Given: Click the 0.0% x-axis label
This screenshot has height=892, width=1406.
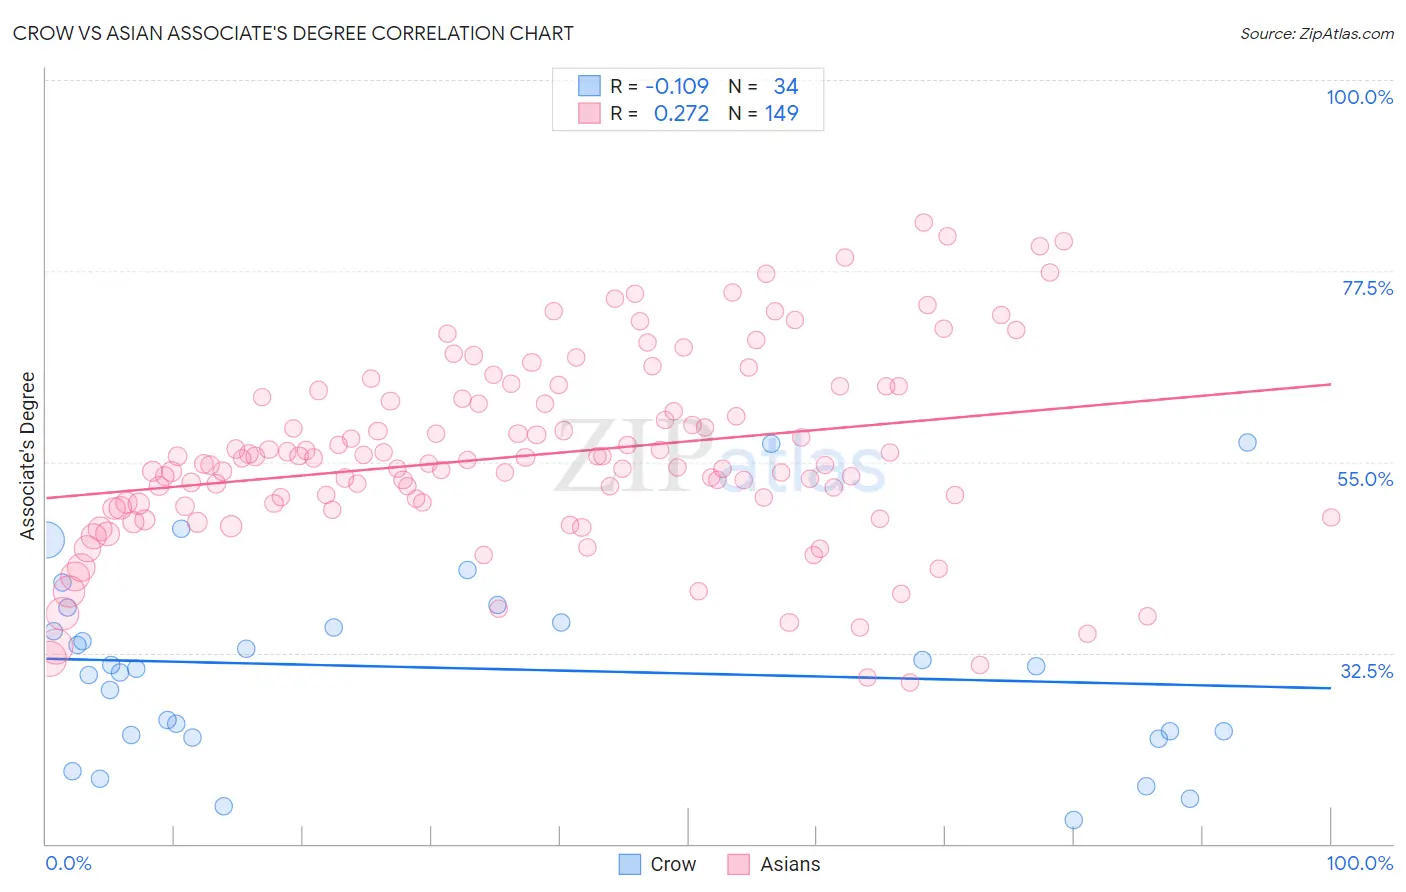Looking at the screenshot, I should 69,863.
